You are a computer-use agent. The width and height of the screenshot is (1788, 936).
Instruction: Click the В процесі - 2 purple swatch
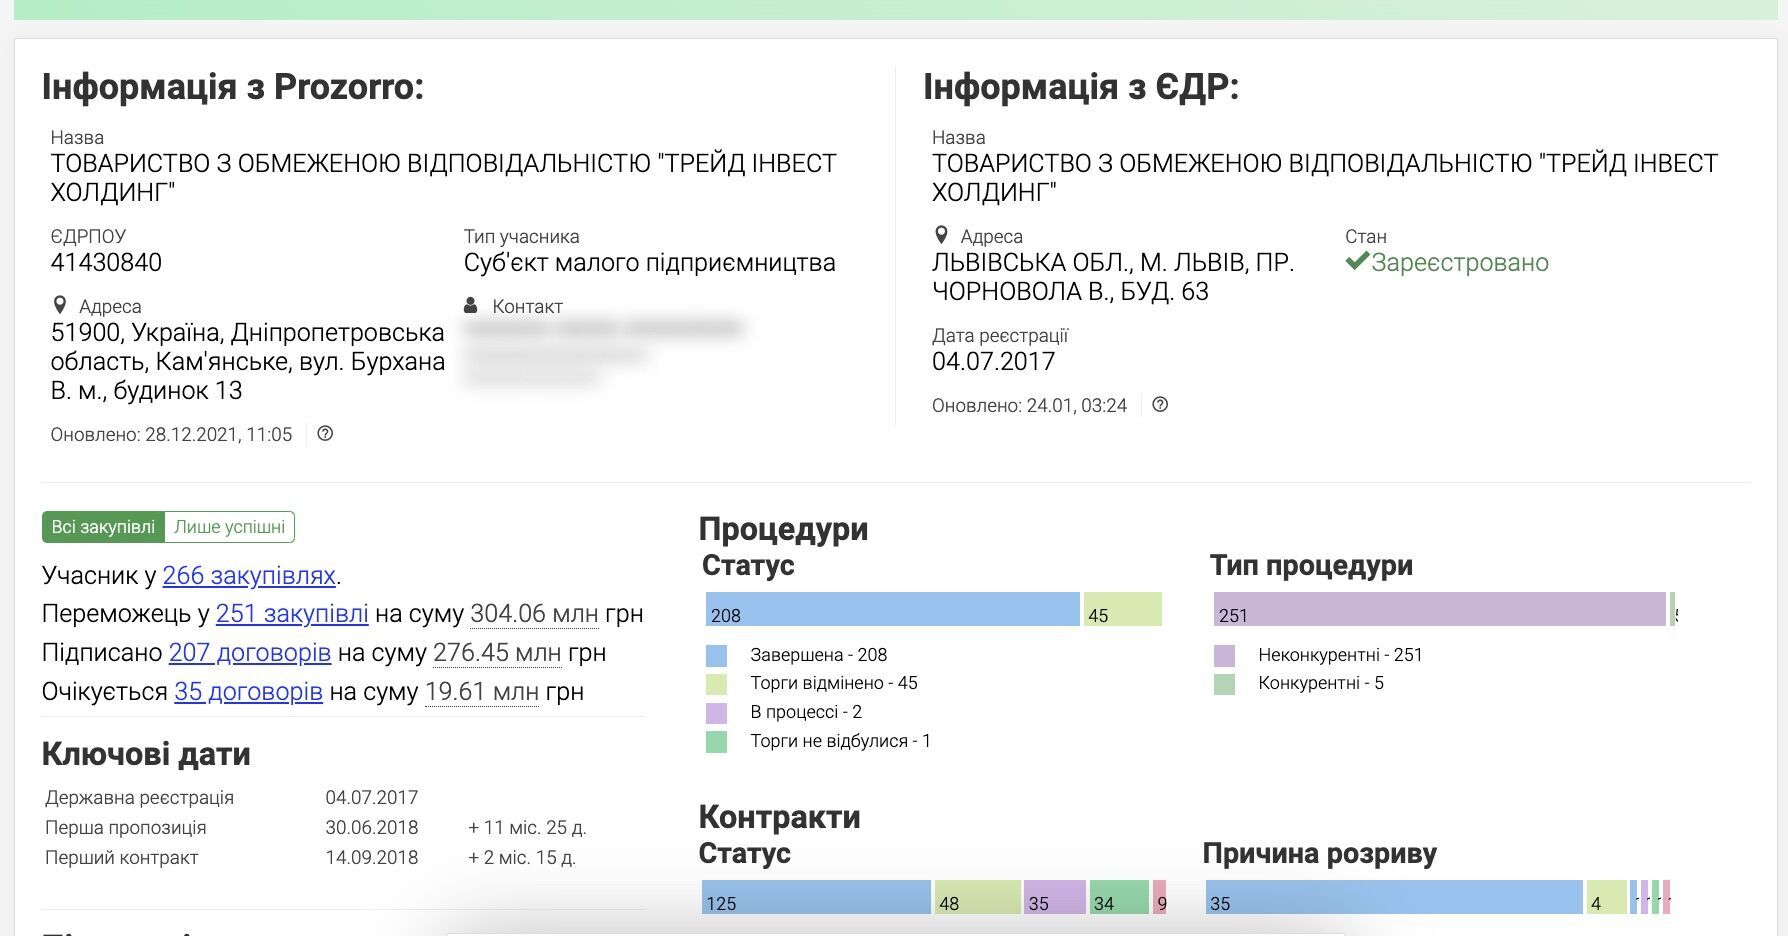tap(716, 713)
